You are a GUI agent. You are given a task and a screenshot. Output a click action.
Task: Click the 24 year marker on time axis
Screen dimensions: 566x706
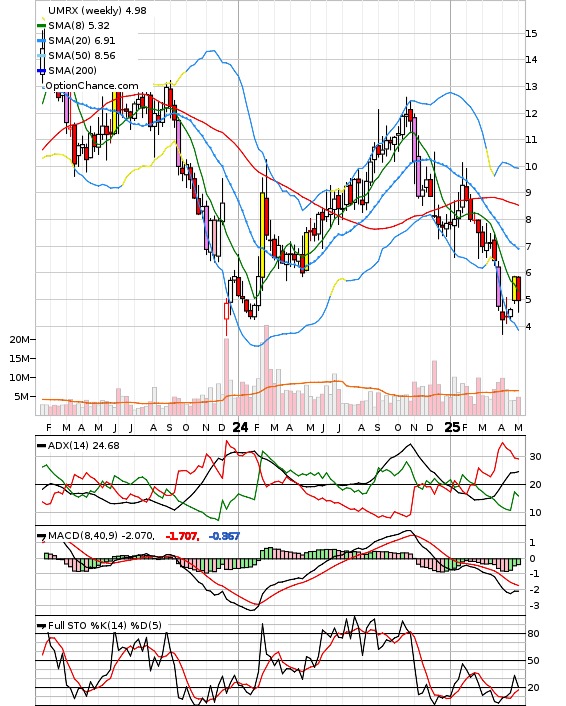click(x=240, y=427)
